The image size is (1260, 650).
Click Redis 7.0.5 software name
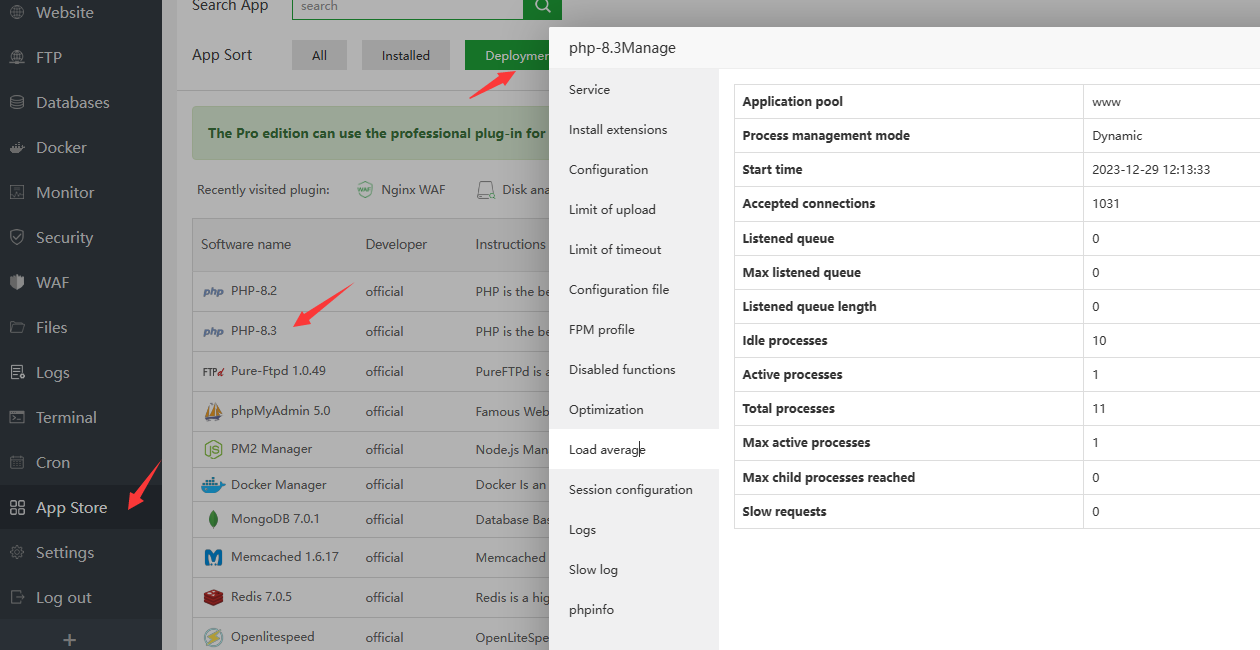click(261, 597)
